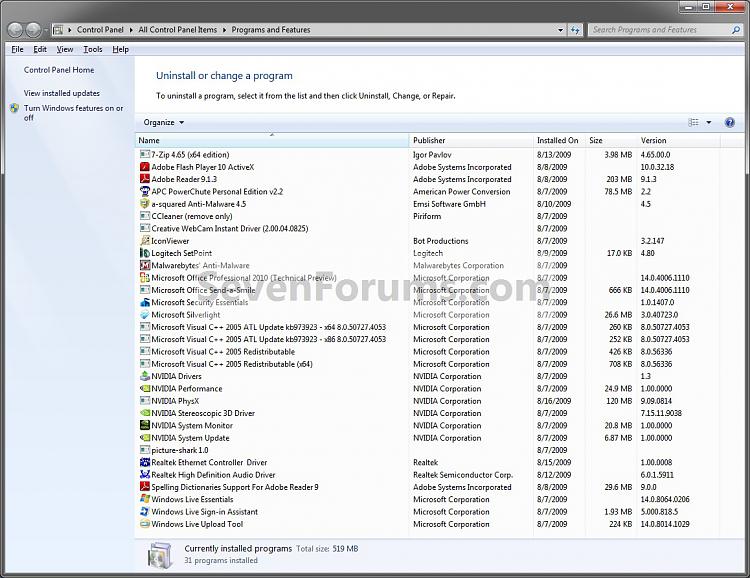This screenshot has width=750, height=578.
Task: Click the IconViewer program icon
Action: [144, 241]
